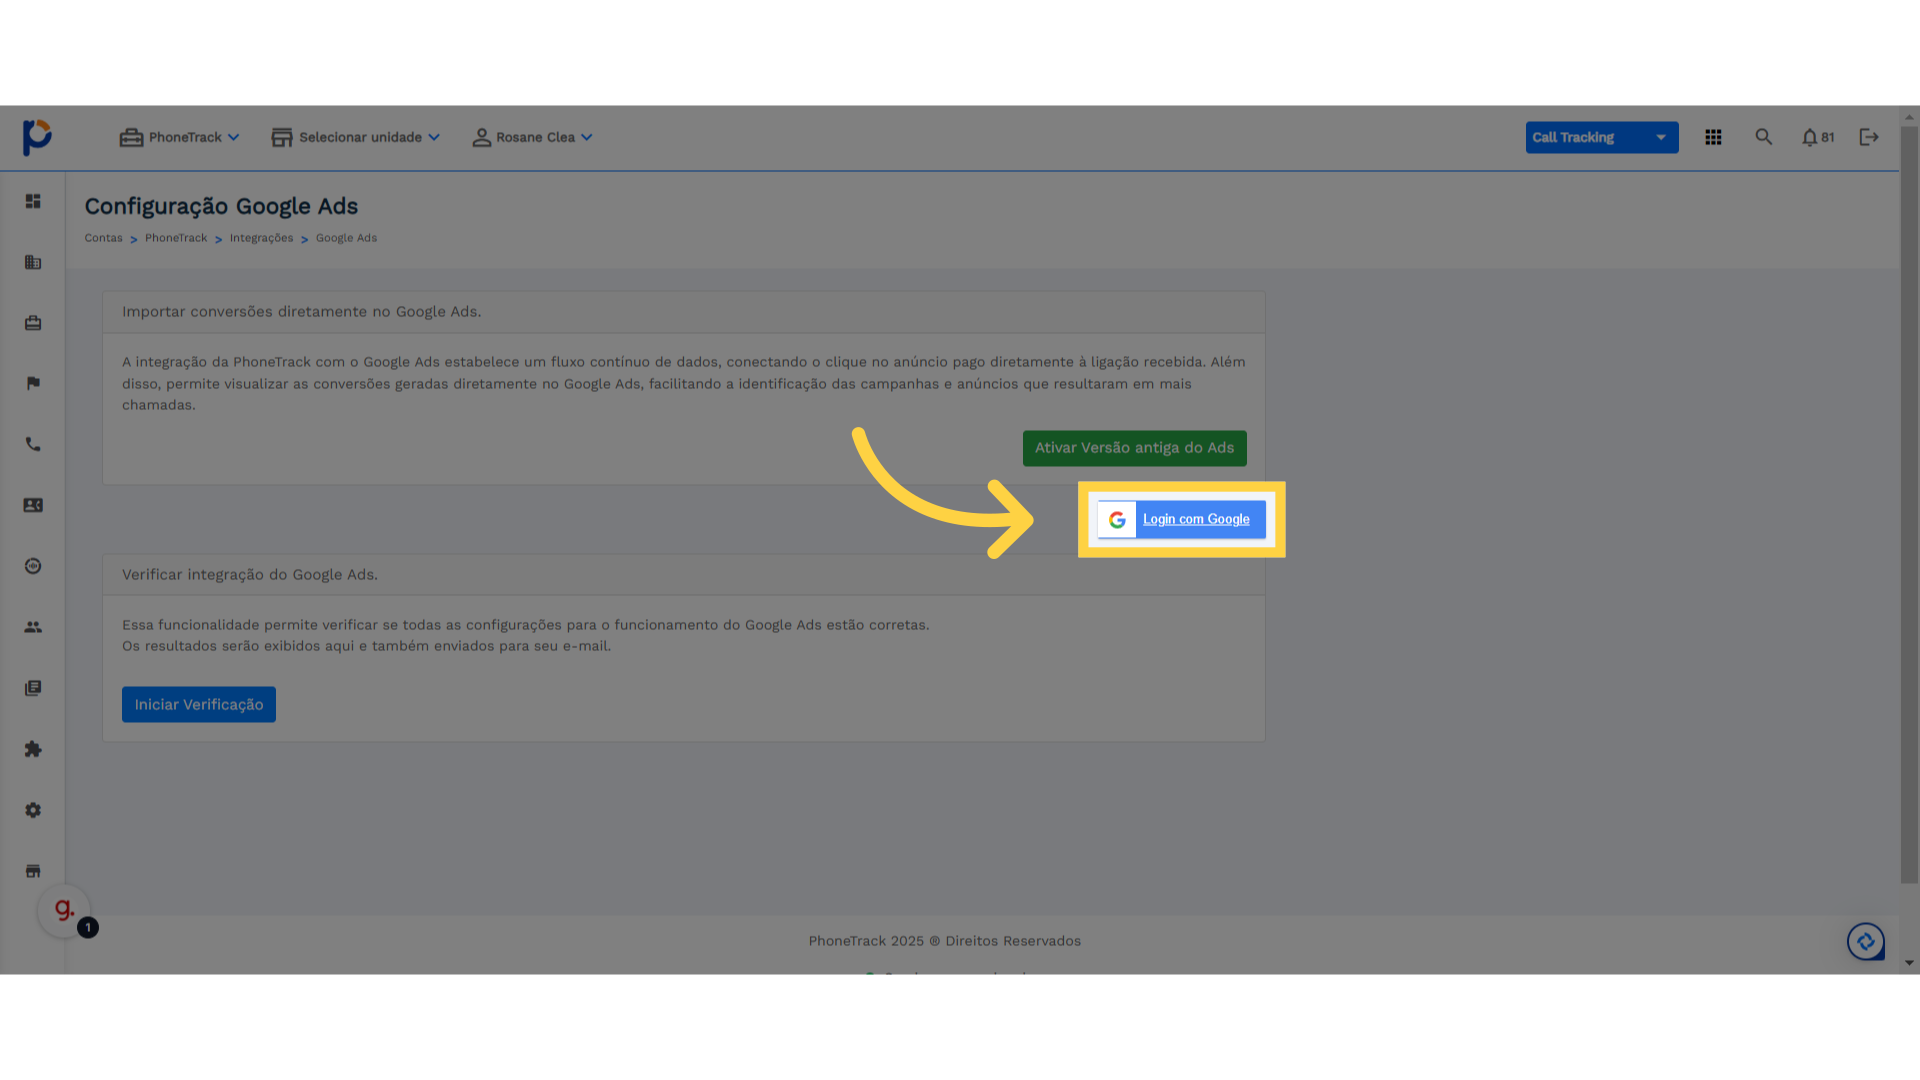Open the round help widget in the bottom-right corner

[x=1866, y=941]
